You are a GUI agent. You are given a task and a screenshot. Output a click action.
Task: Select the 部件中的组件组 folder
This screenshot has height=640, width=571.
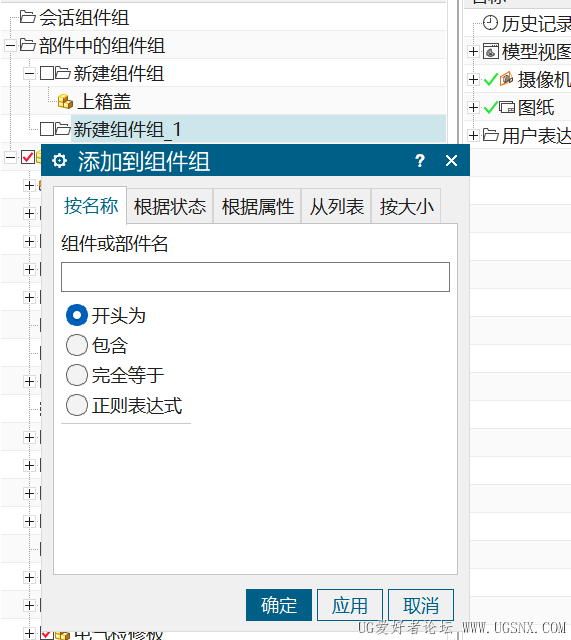point(102,45)
